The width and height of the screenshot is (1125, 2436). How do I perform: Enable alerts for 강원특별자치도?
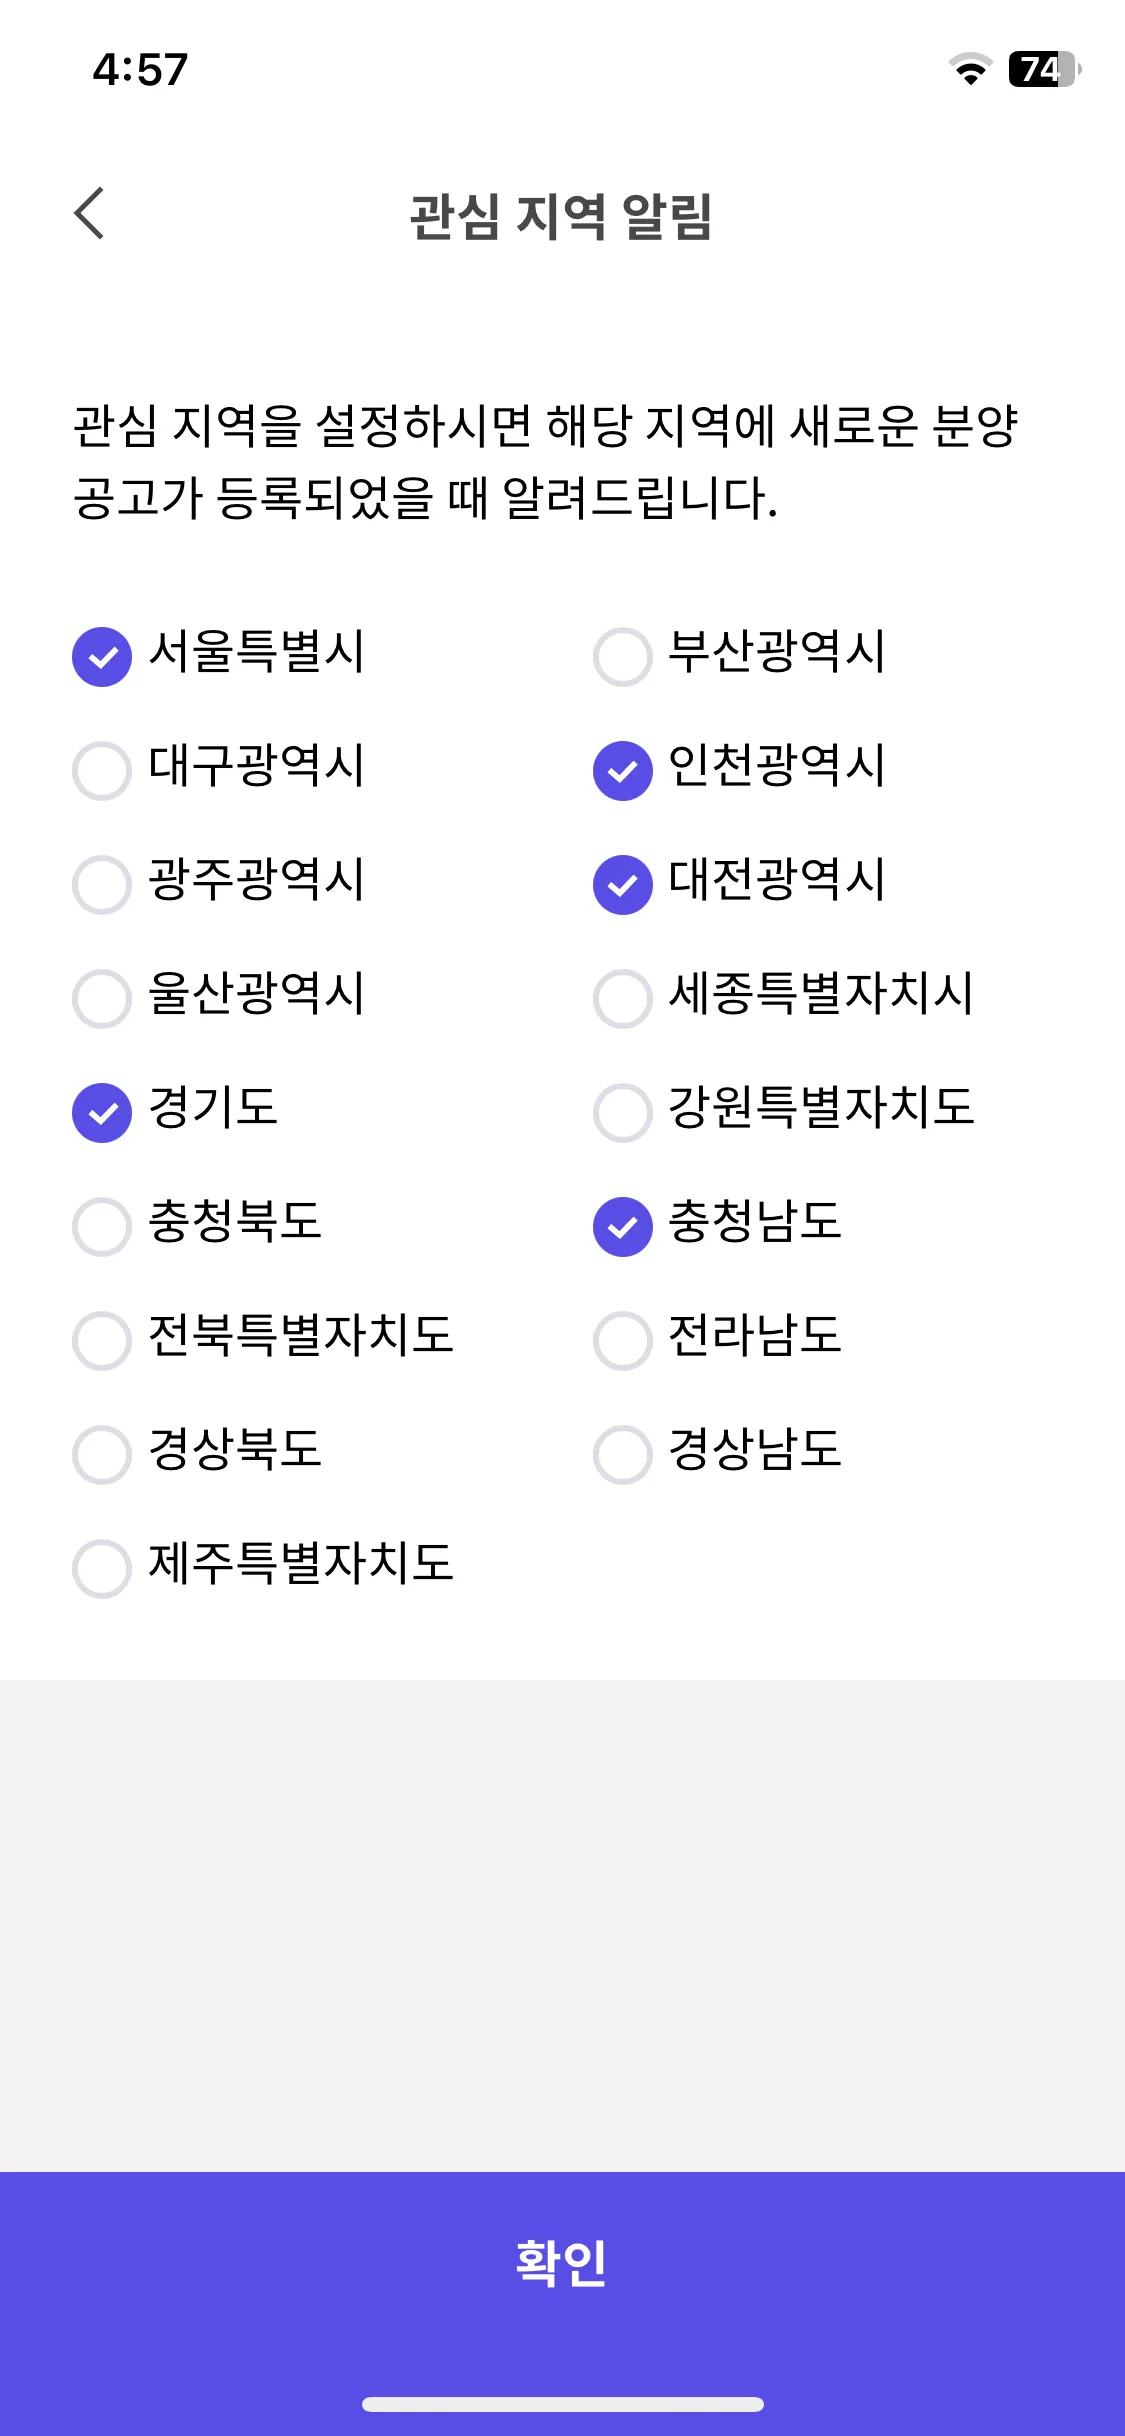[x=623, y=1113]
